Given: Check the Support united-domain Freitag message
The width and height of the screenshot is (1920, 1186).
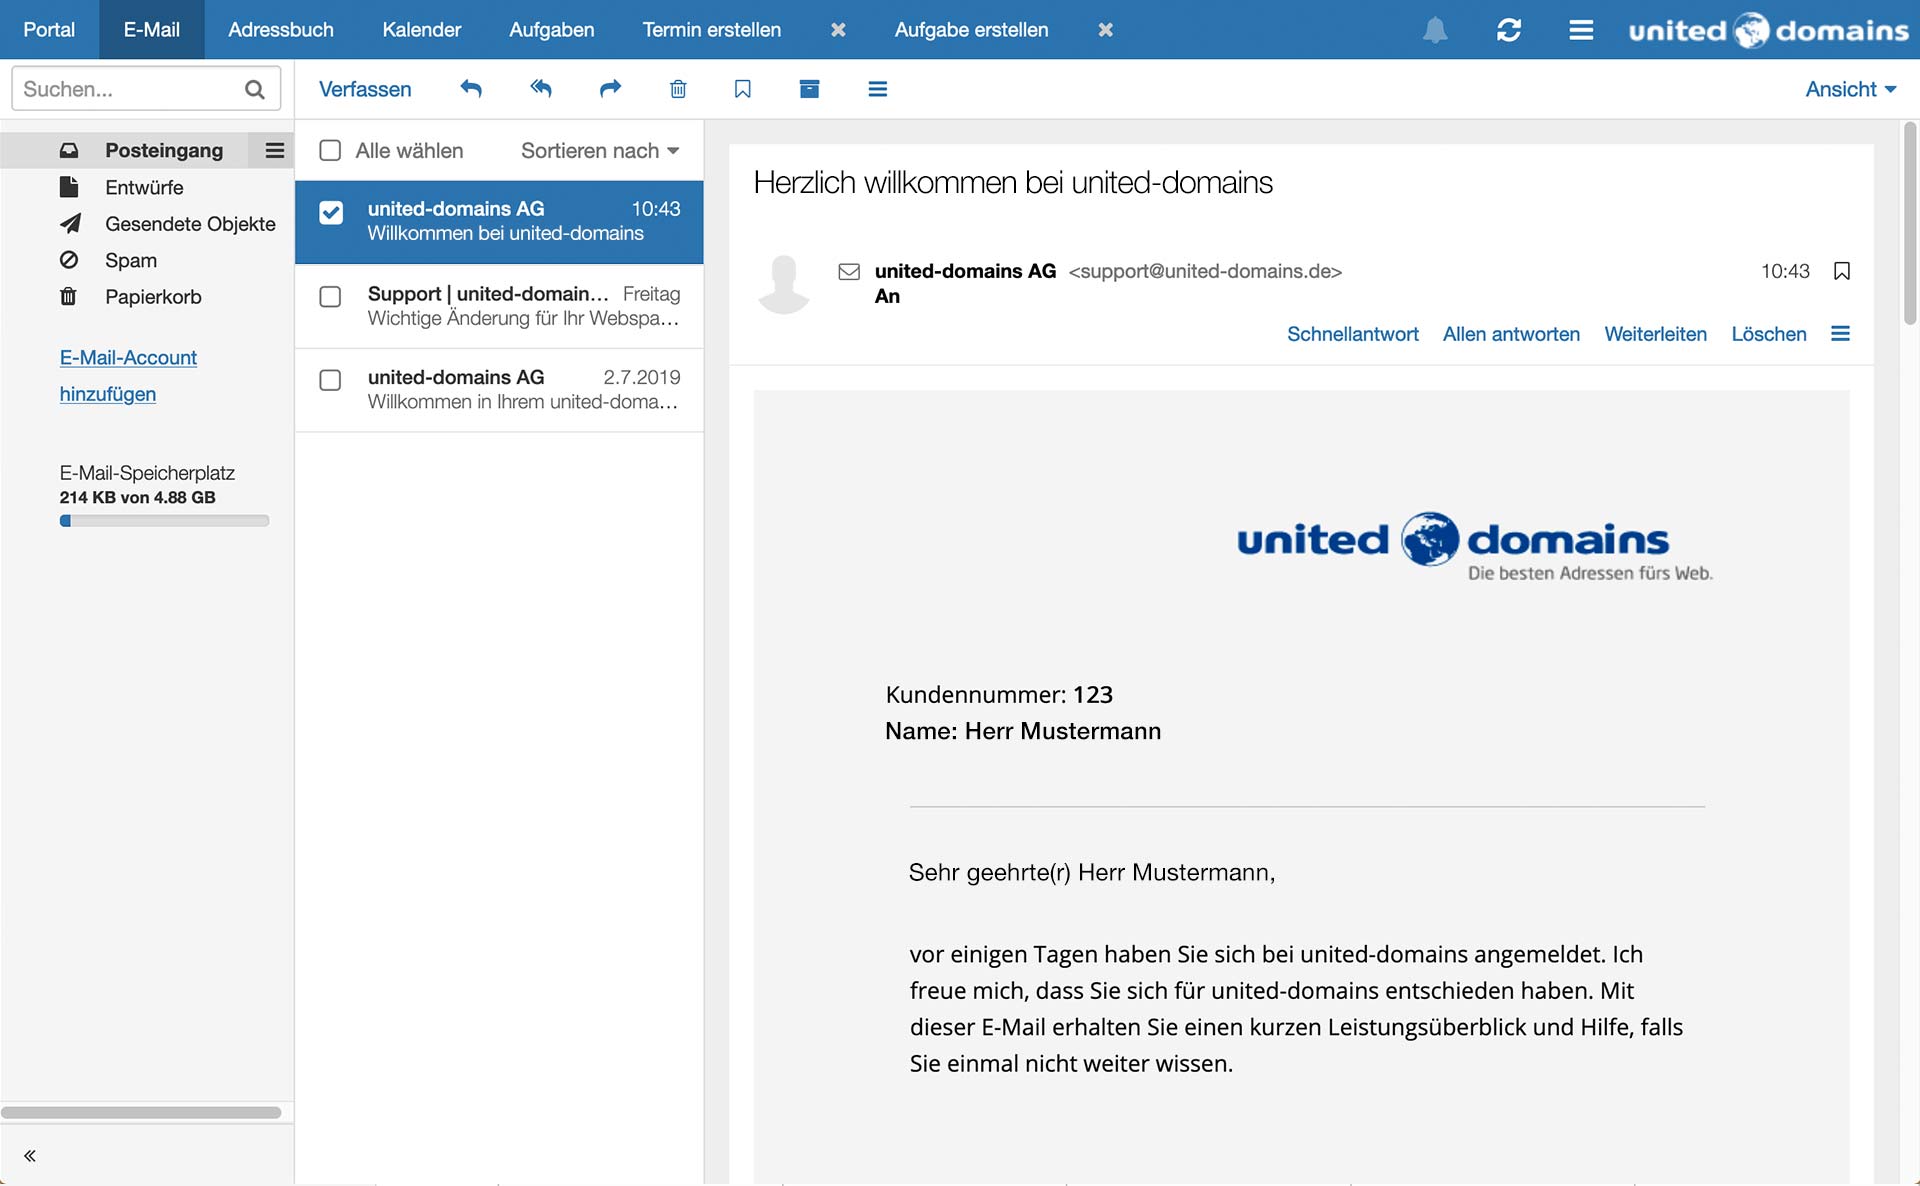Looking at the screenshot, I should point(330,296).
